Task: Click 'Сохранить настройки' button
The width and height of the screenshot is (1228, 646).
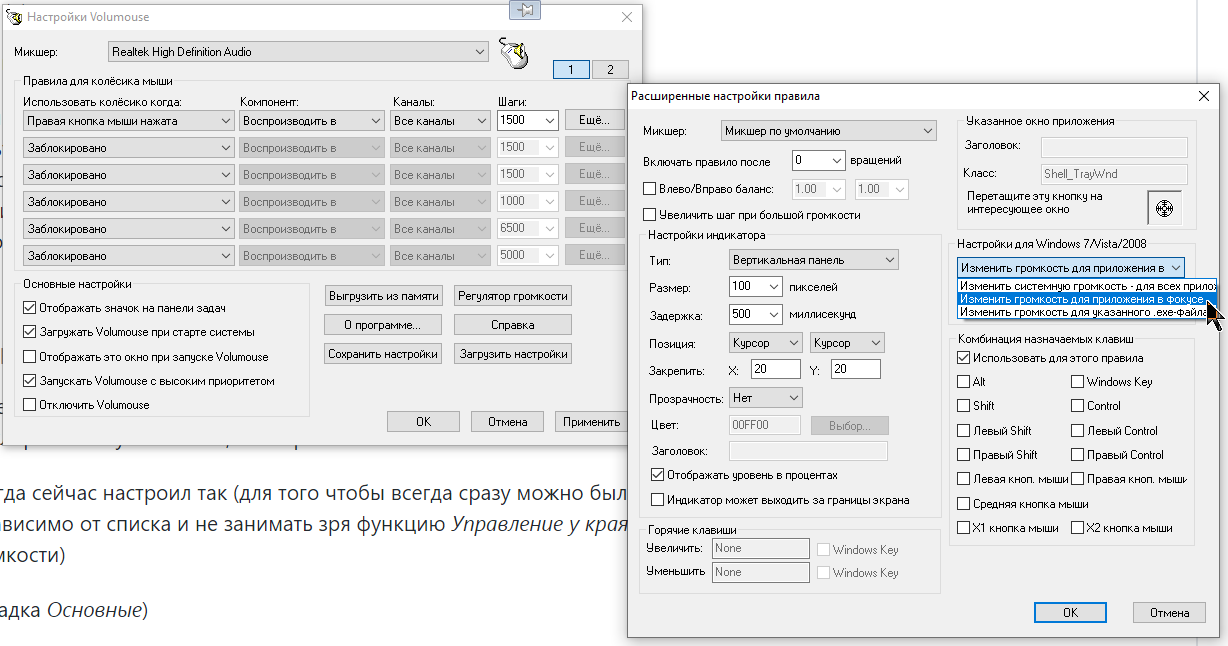Action: point(384,354)
